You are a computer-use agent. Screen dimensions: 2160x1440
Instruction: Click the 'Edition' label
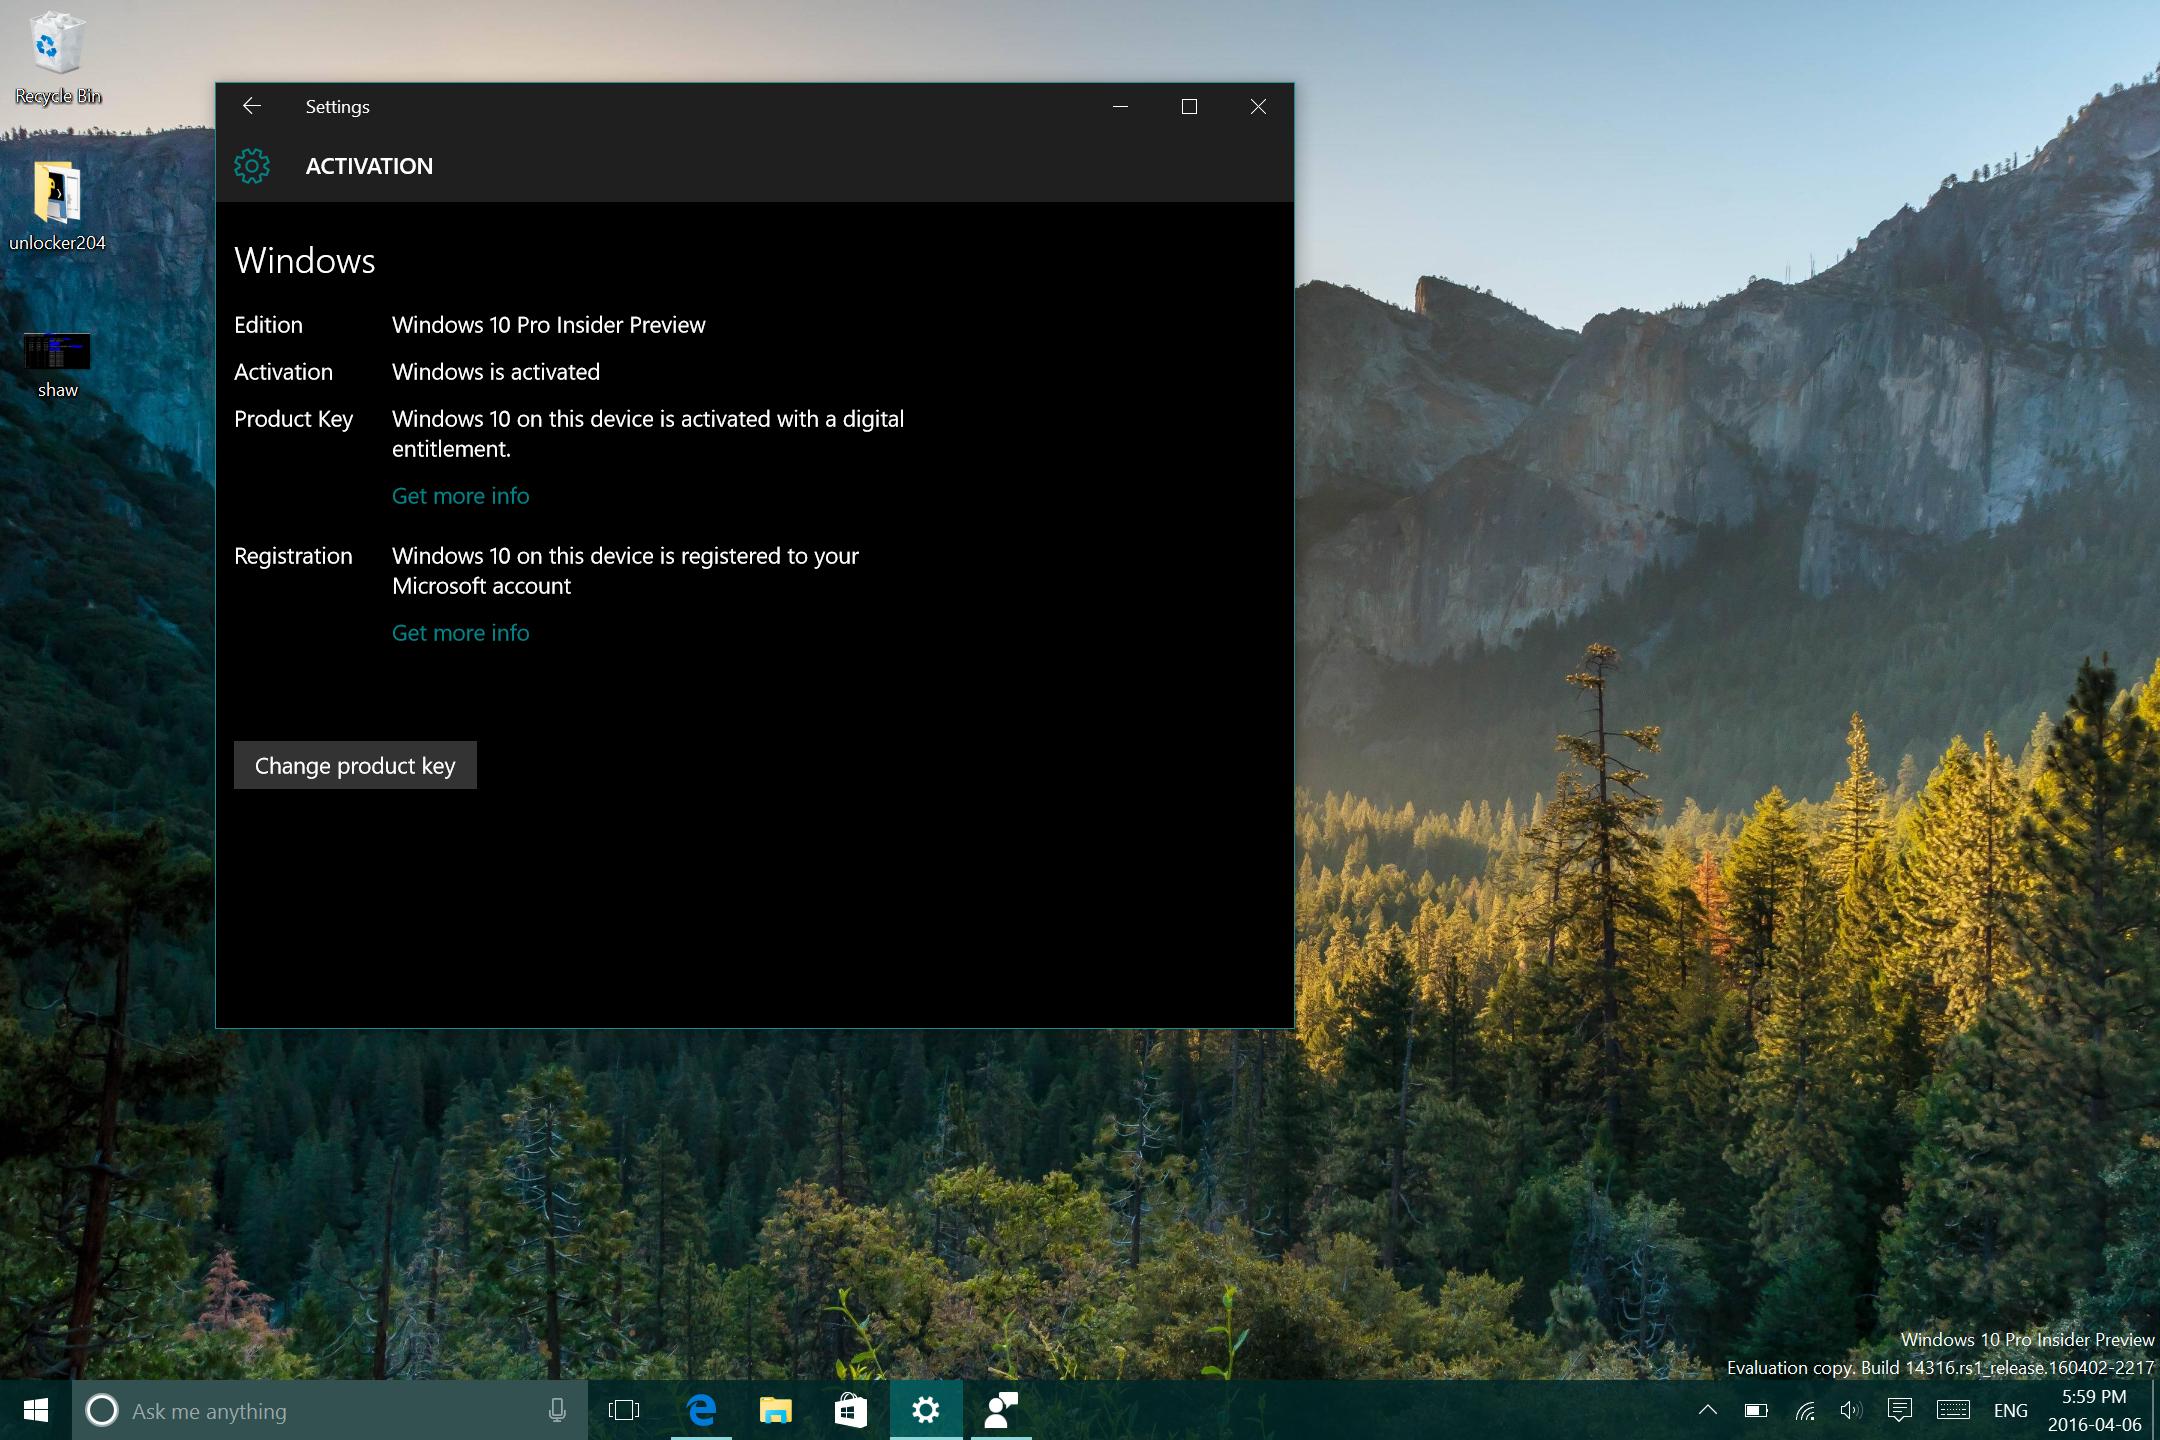(x=268, y=325)
